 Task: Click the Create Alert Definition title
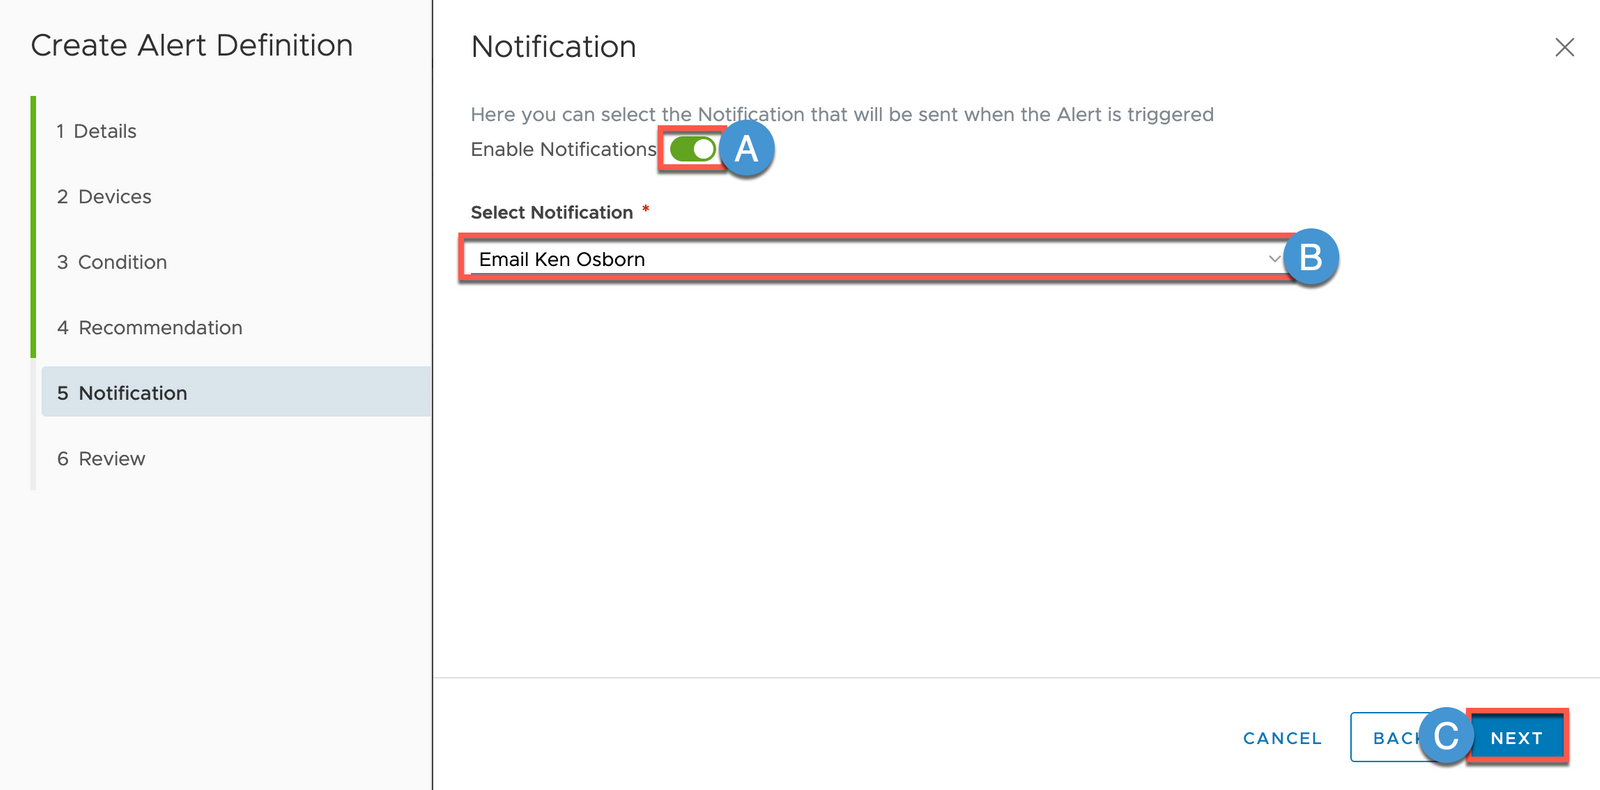coord(192,45)
